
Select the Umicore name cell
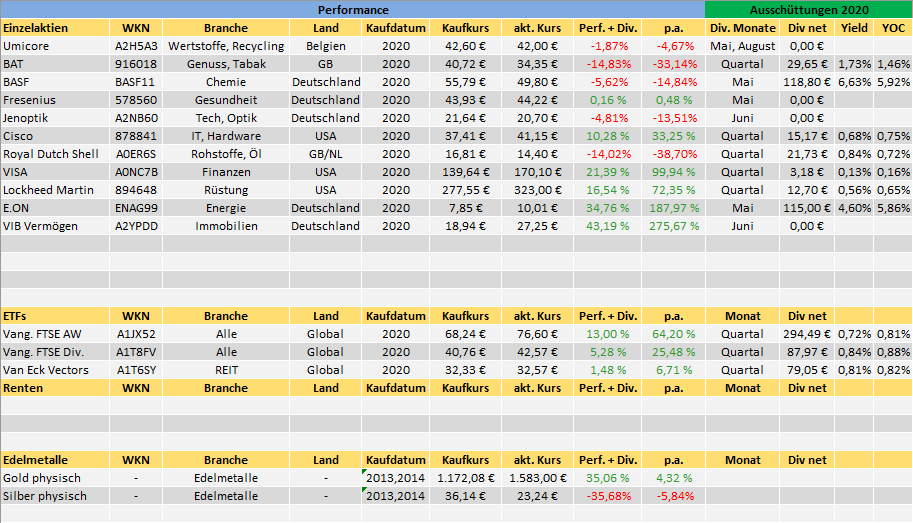click(55, 46)
